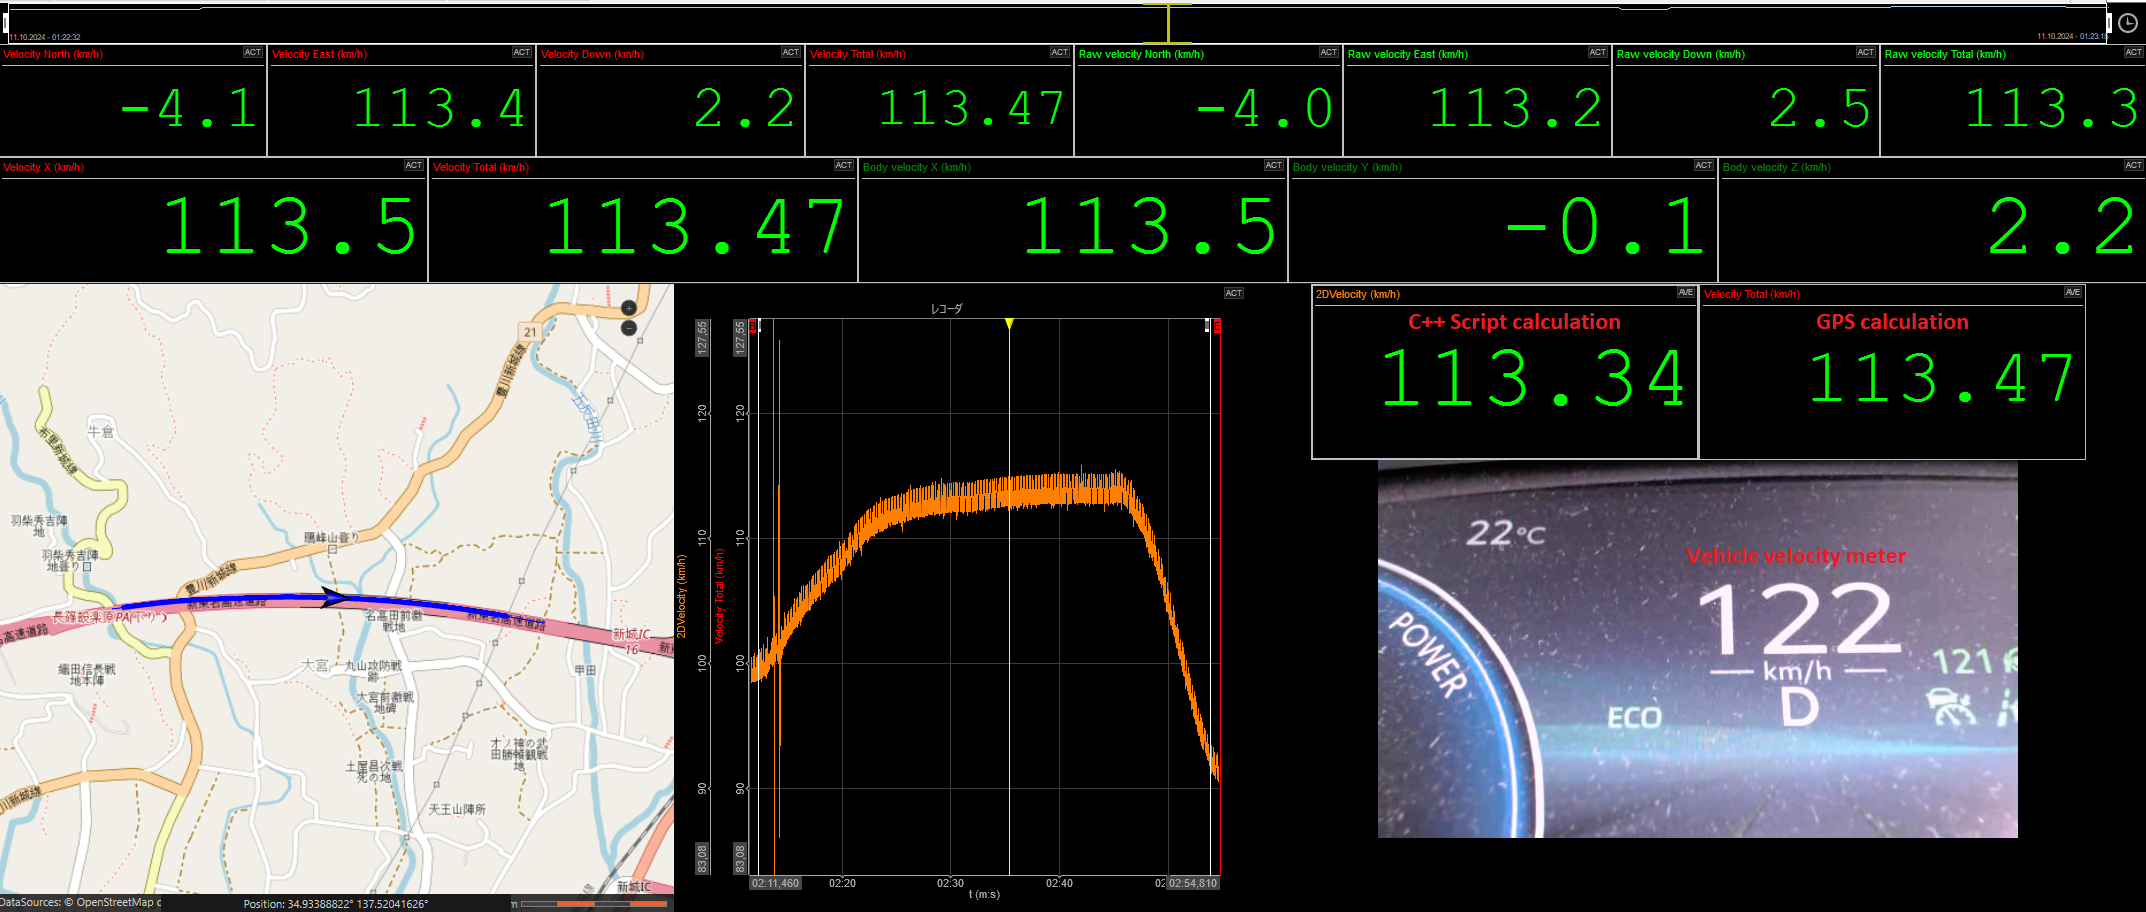The width and height of the screenshot is (2146, 912).
Task: Click the map scale bar
Action: [594, 904]
